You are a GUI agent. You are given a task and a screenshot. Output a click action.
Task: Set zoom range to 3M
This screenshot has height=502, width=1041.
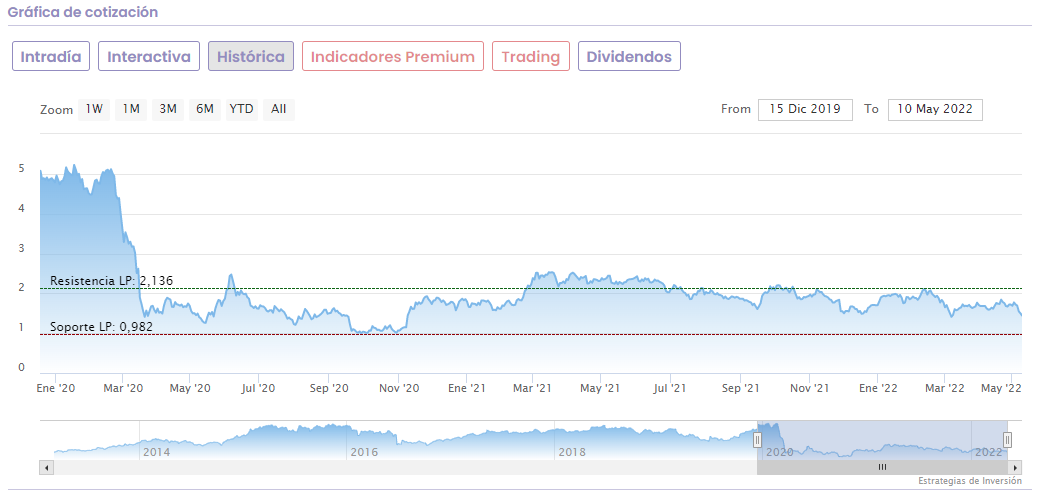pyautogui.click(x=168, y=109)
